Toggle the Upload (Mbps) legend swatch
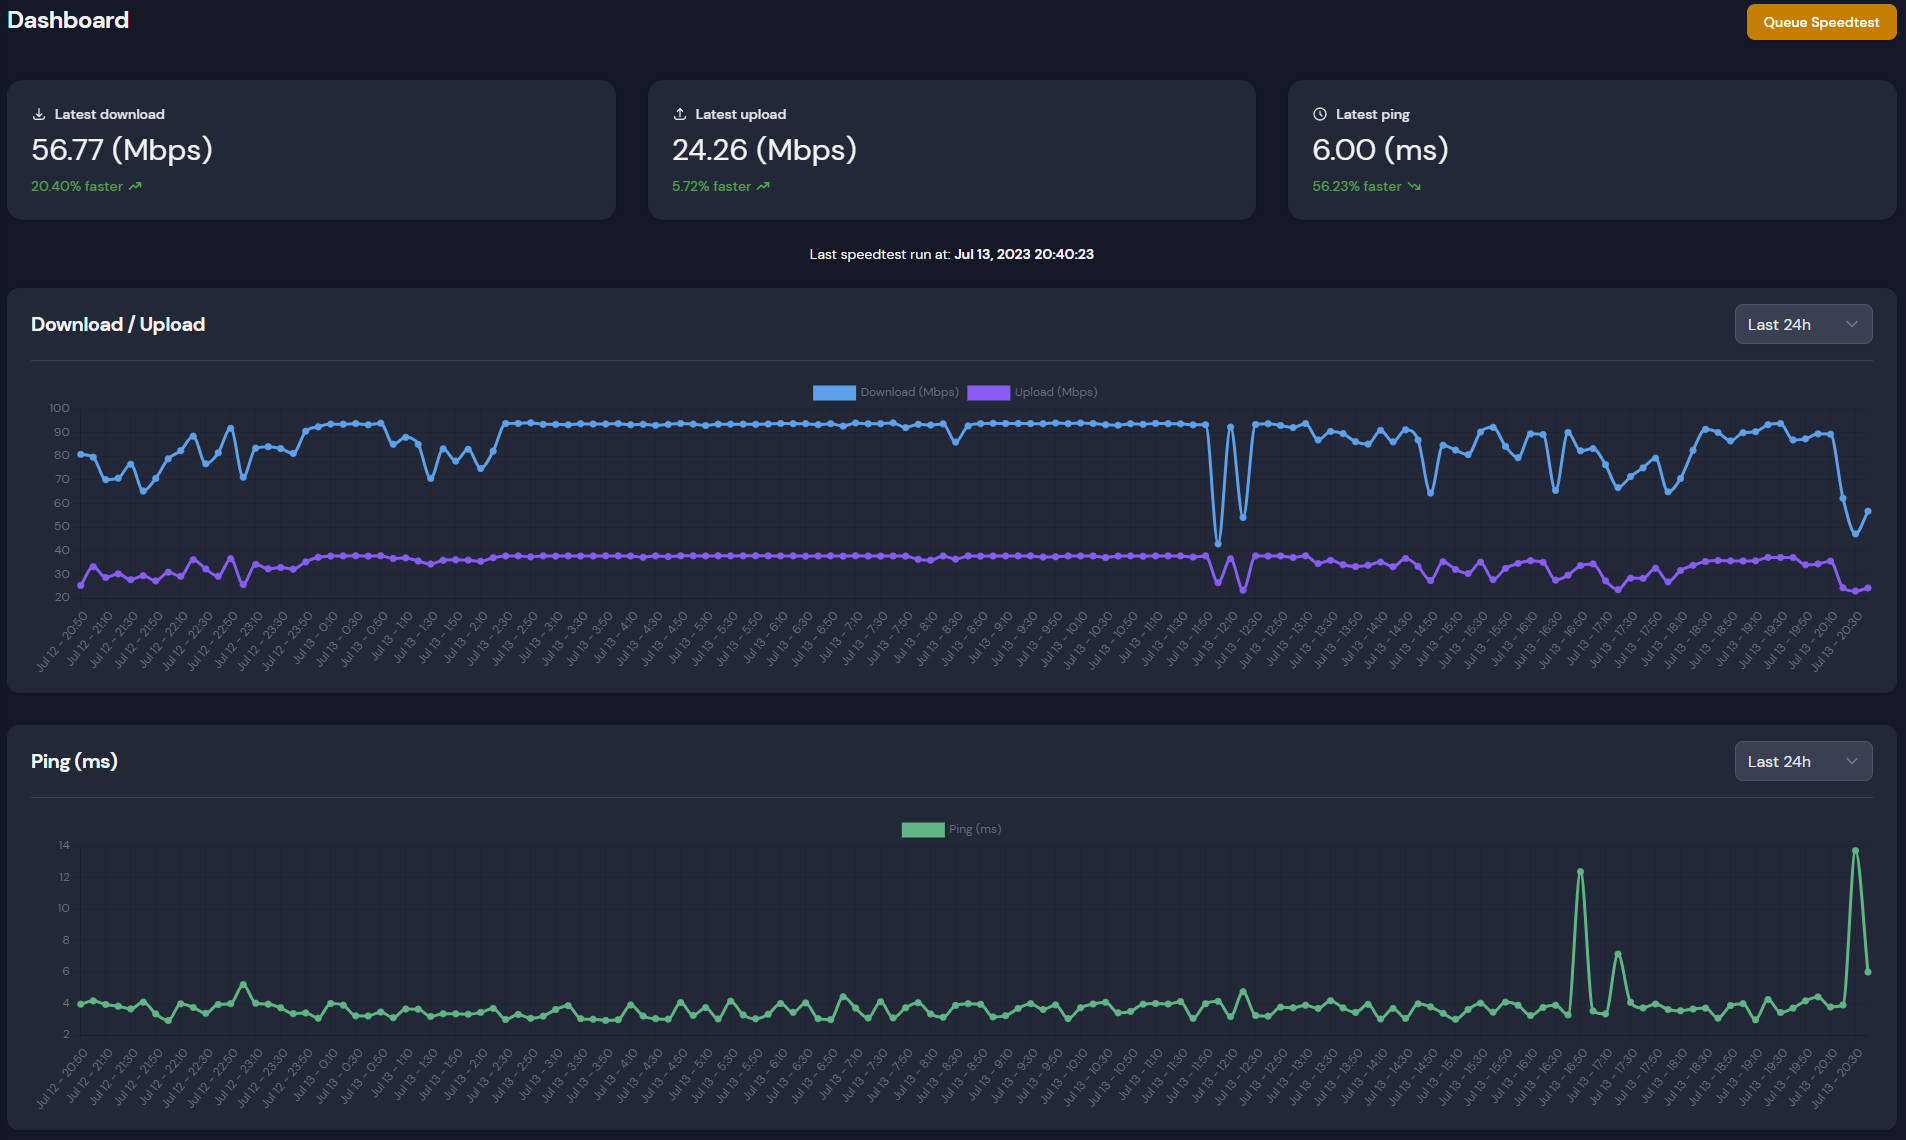 [x=988, y=392]
